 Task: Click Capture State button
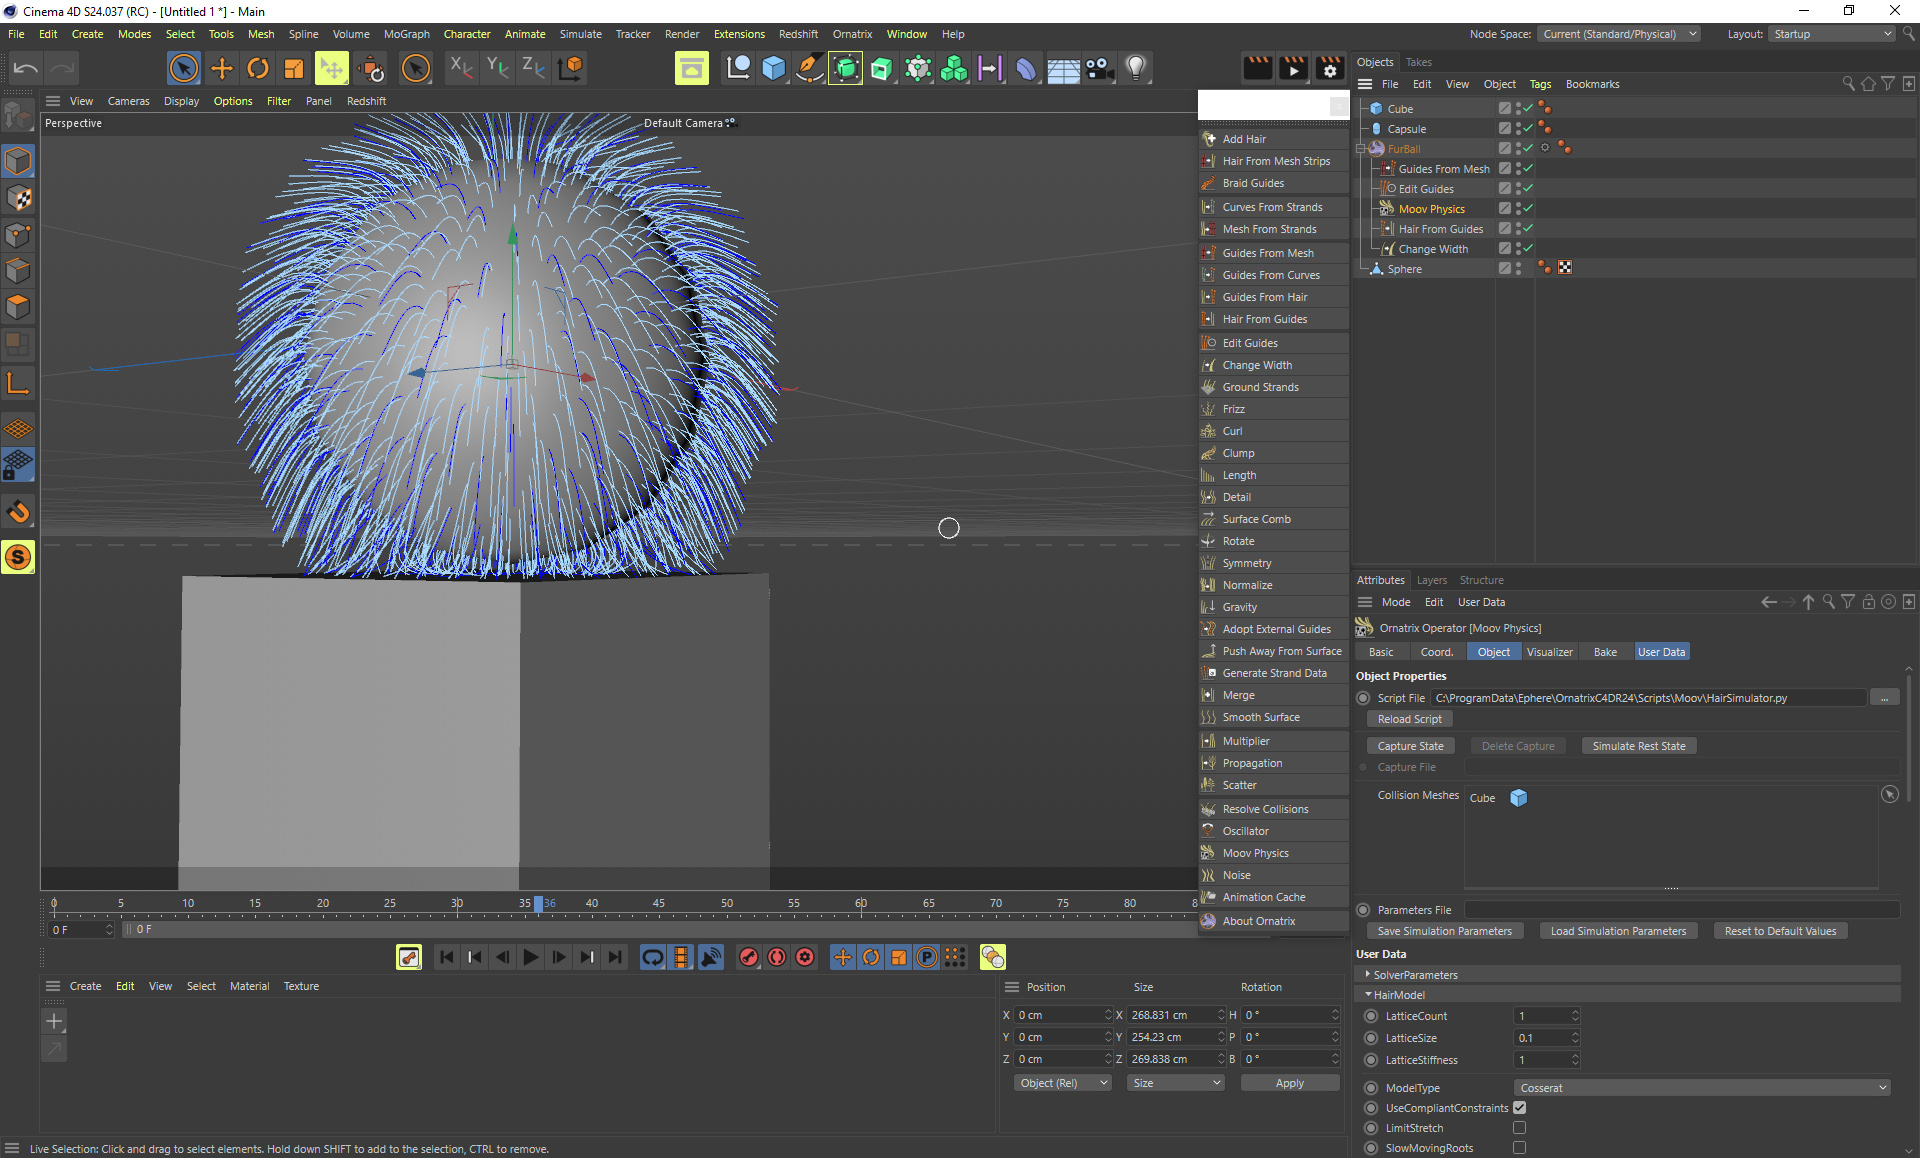coord(1410,745)
